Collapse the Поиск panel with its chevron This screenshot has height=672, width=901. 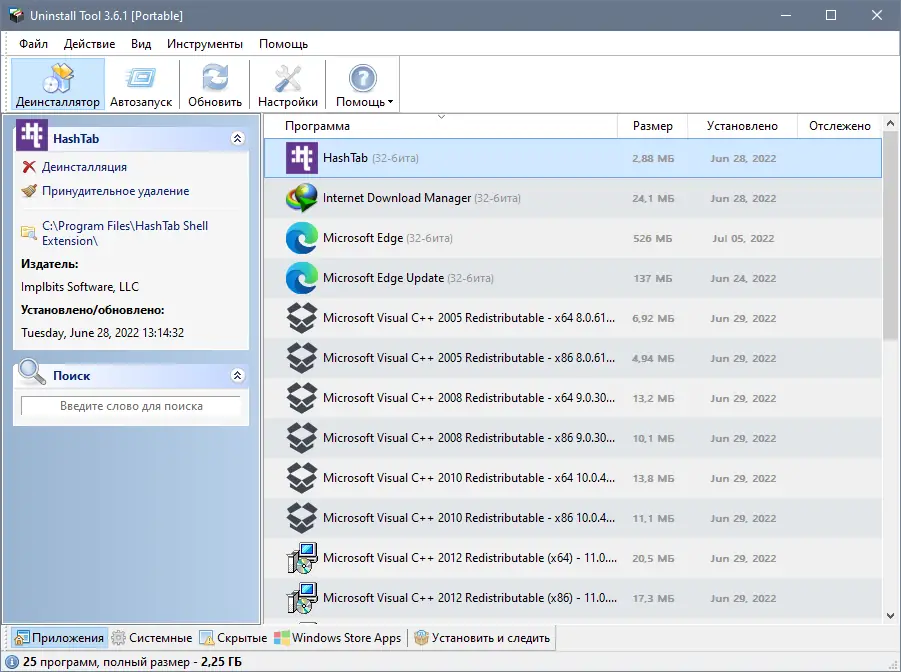238,375
